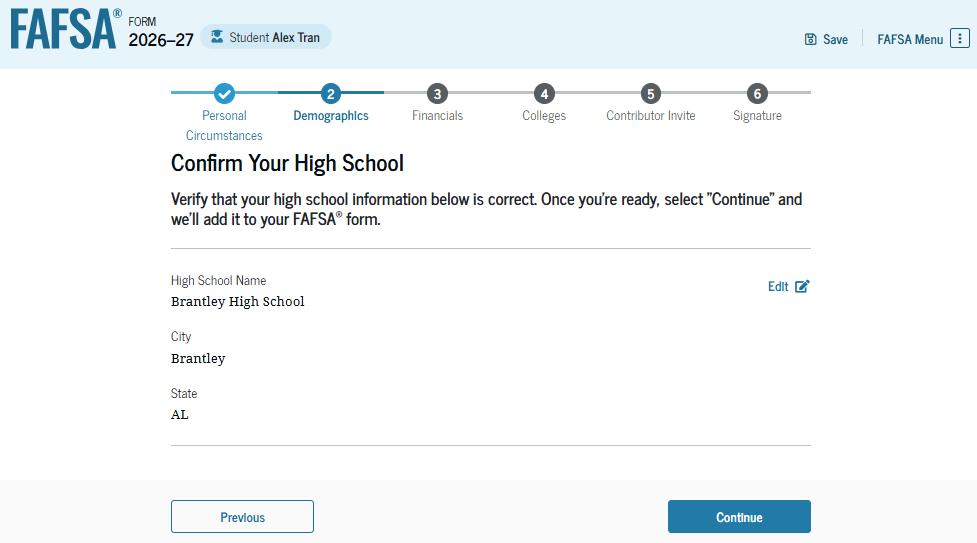Click the FAFSA logo
This screenshot has height=543, width=977.
click(x=64, y=30)
